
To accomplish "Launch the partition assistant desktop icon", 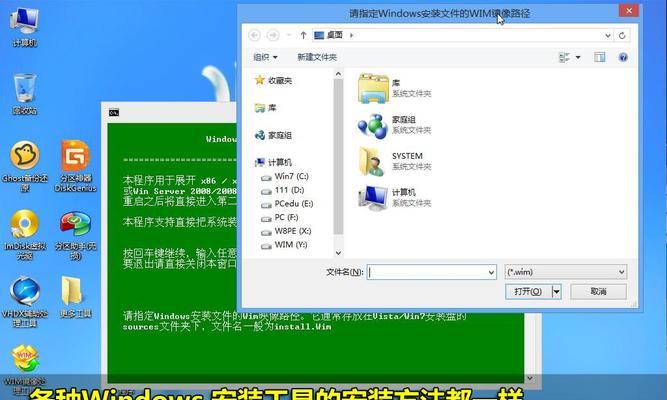I will (75, 234).
